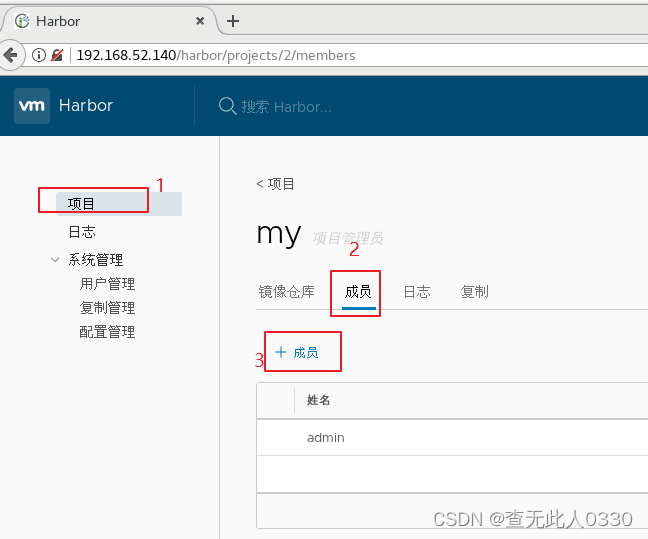Focus the 搜索 Harbor search field

coord(286,107)
